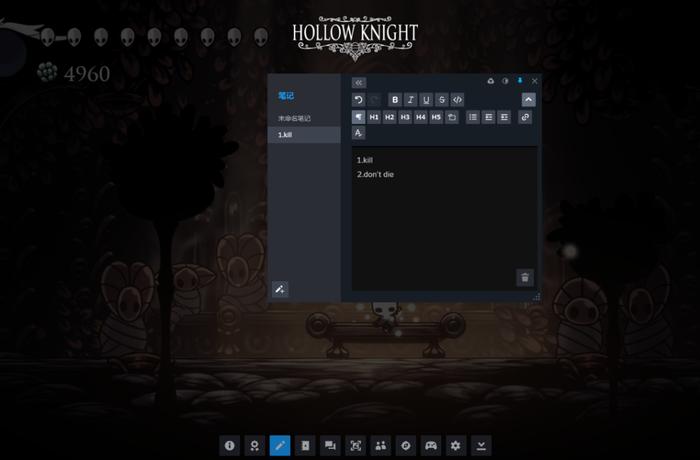Toggle bold formatting
Image resolution: width=700 pixels, height=460 pixels.
395,100
